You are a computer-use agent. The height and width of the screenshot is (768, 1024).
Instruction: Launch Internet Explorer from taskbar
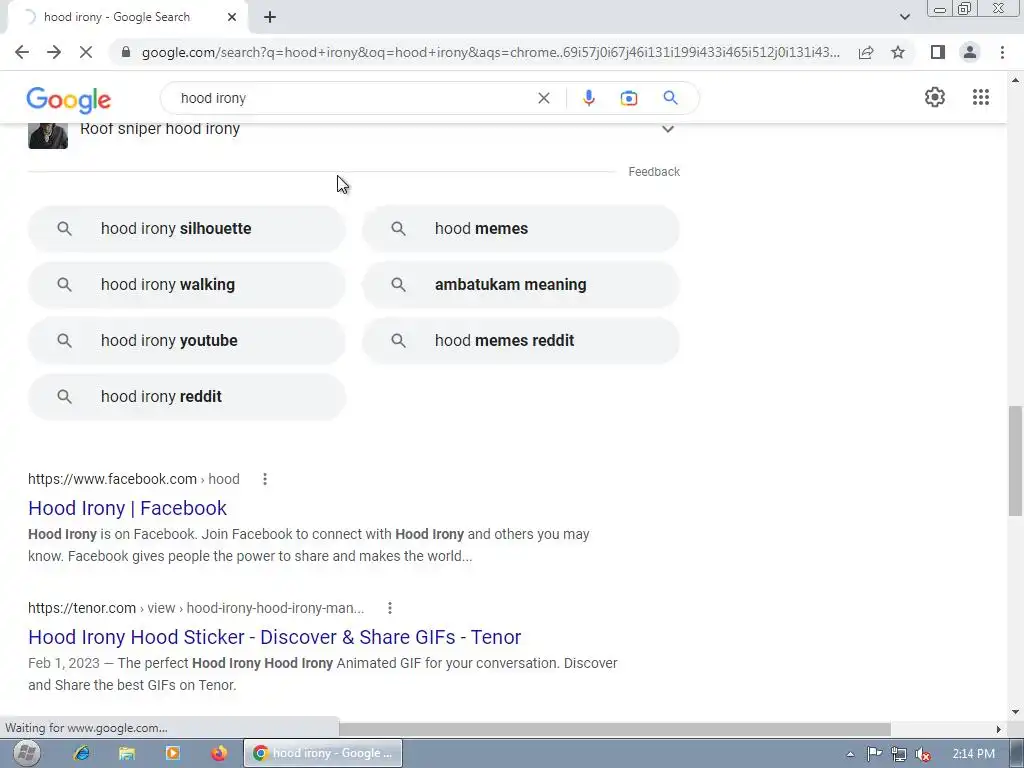coord(82,753)
